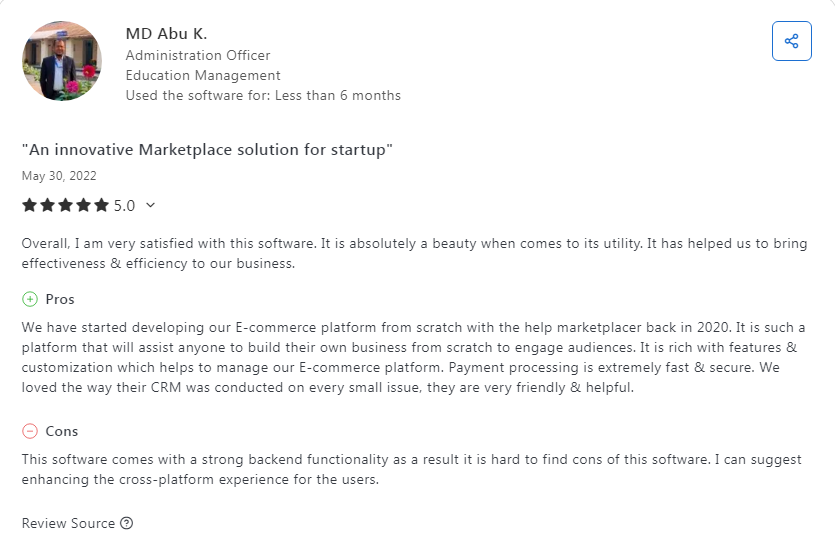The image size is (835, 548).
Task: Click the Review Source label
Action: pyautogui.click(x=68, y=523)
